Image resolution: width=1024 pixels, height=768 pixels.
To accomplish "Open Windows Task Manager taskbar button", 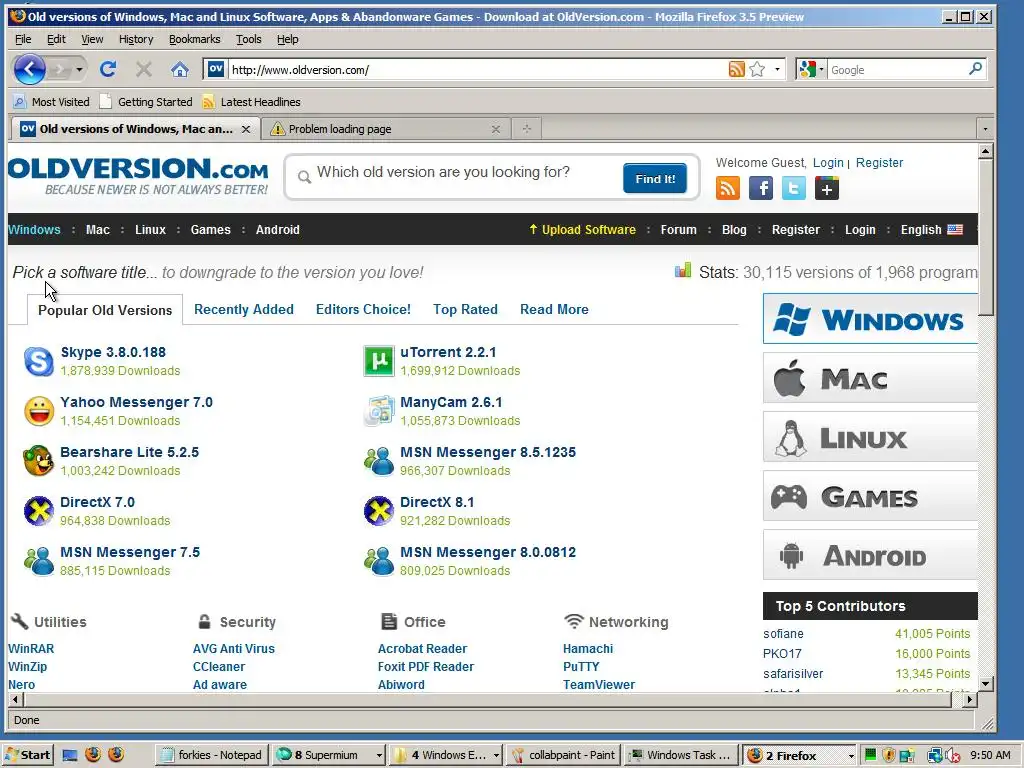I will click(x=680, y=755).
